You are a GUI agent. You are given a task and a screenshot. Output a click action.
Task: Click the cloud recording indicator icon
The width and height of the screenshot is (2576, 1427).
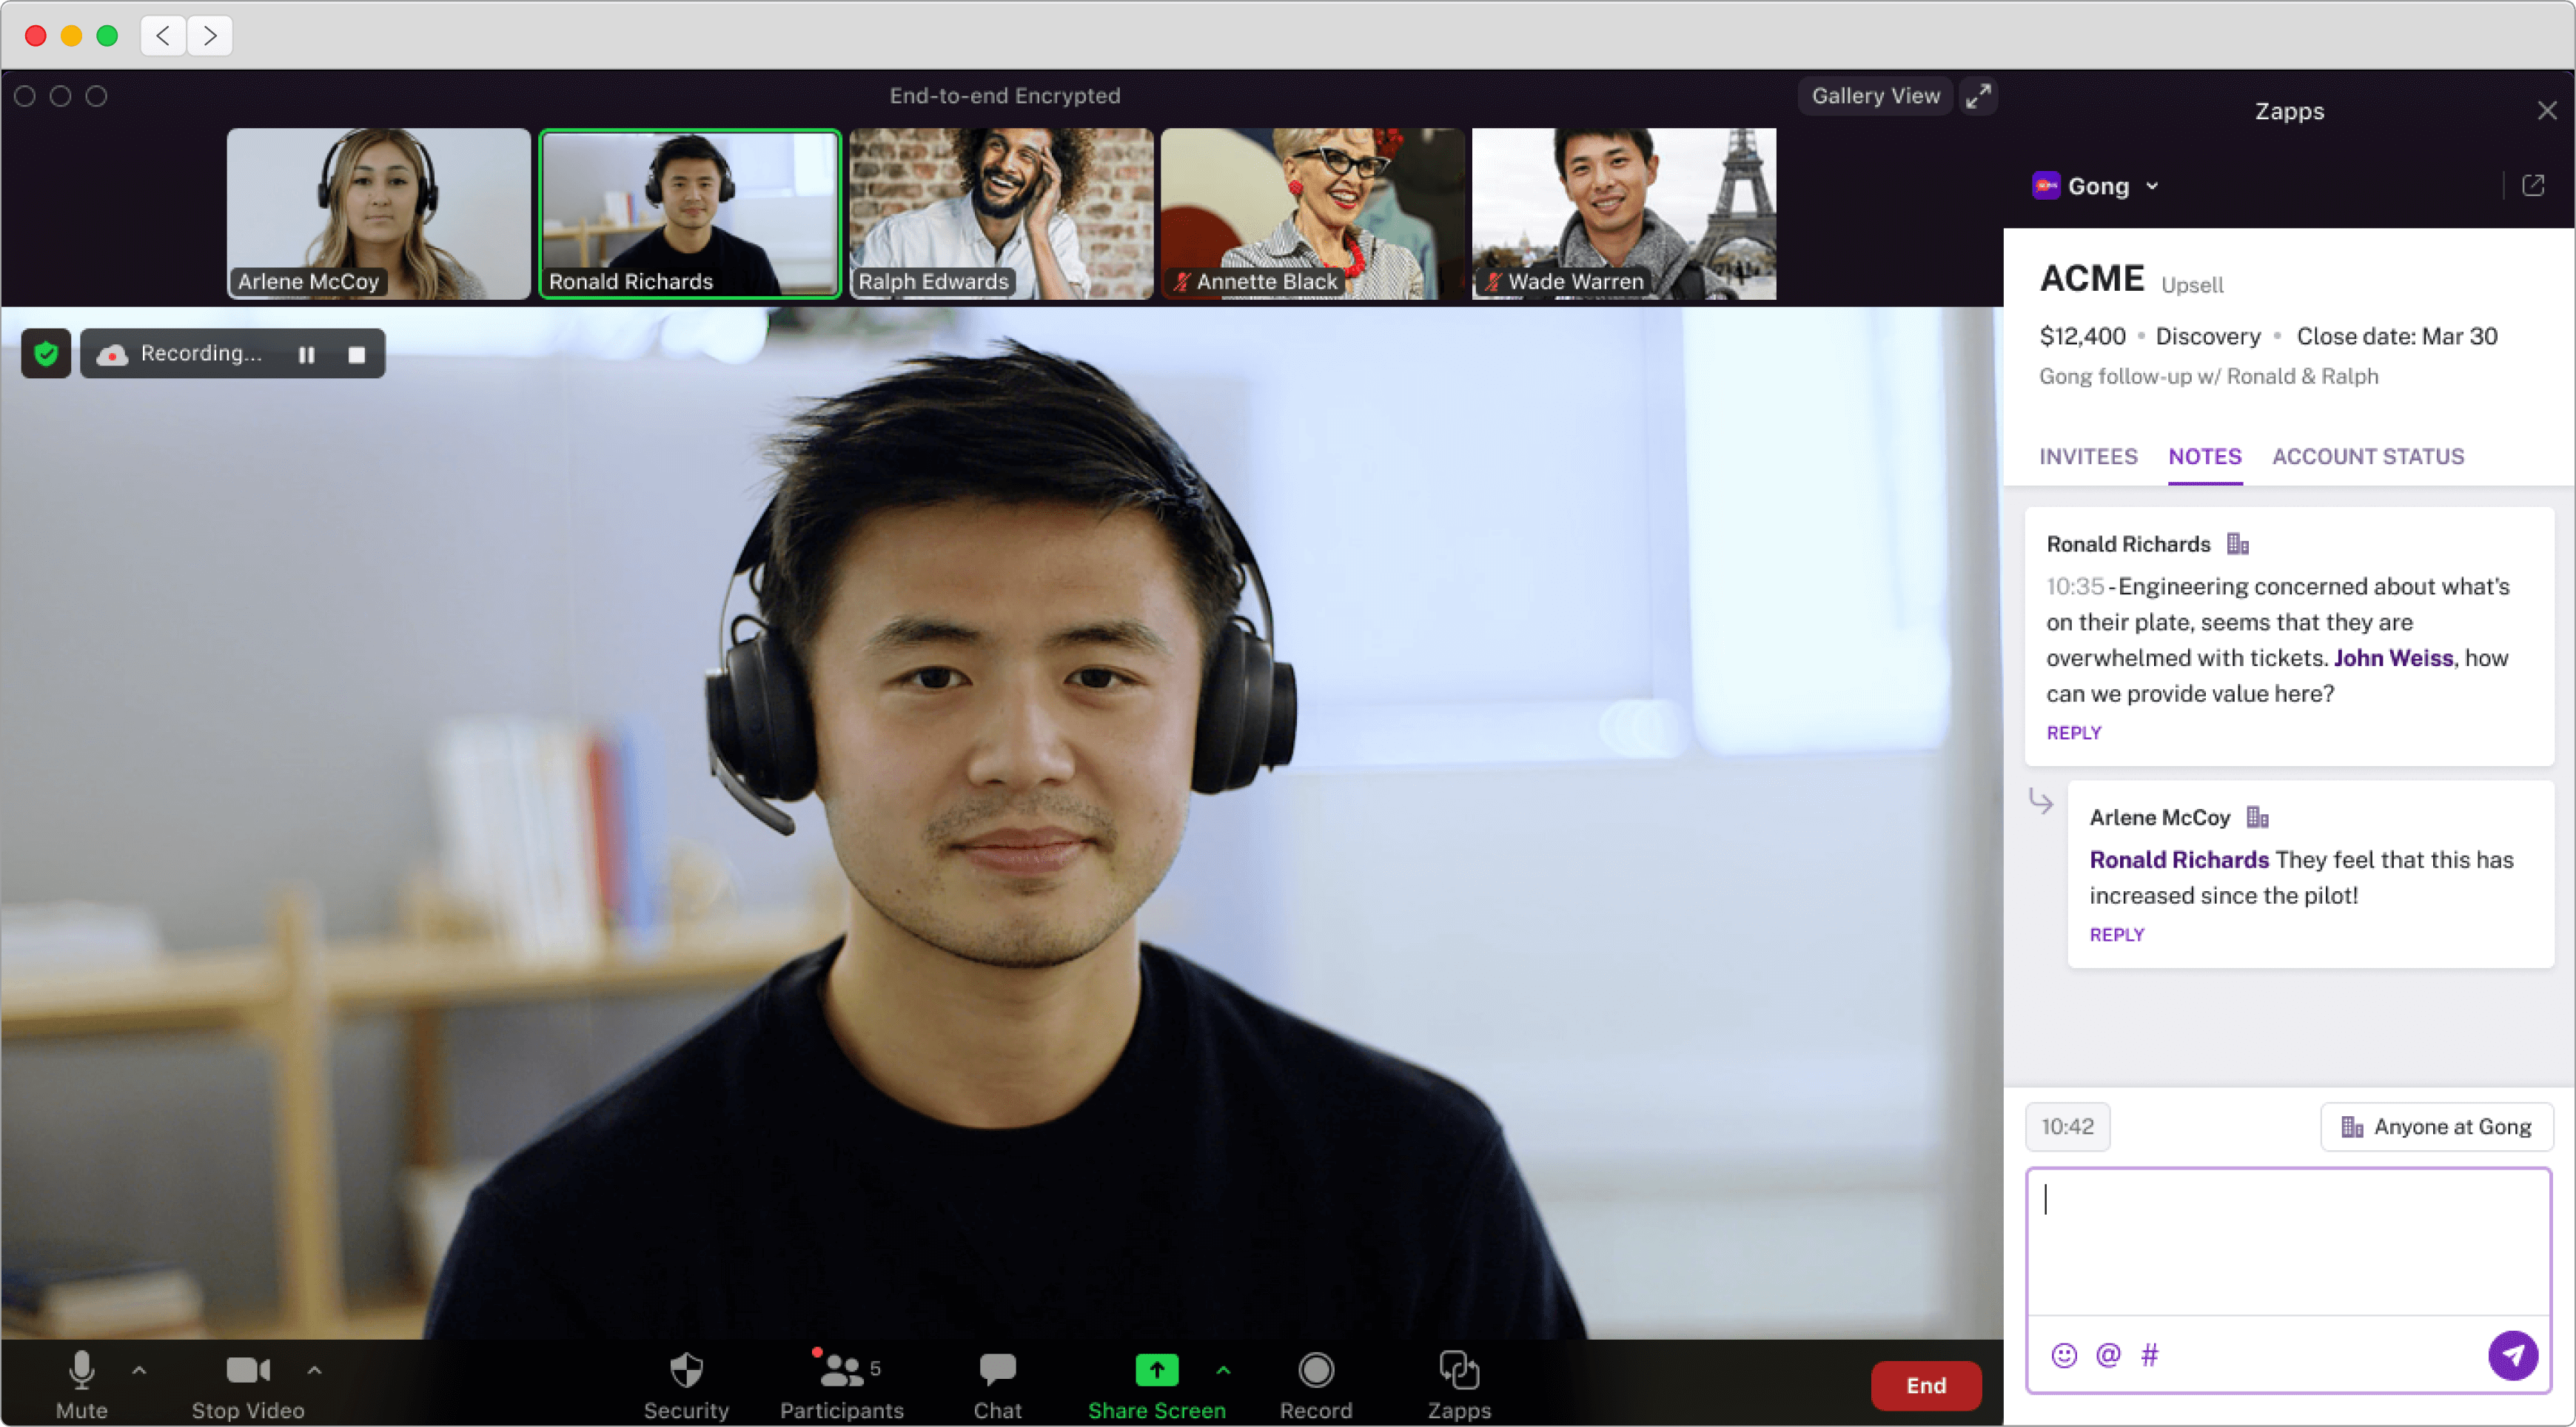(x=113, y=354)
